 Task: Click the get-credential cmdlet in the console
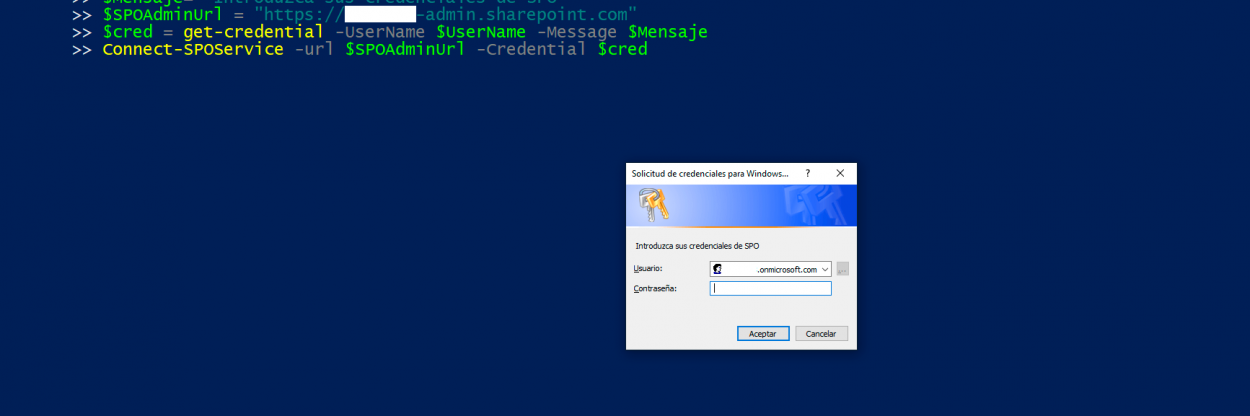(253, 32)
